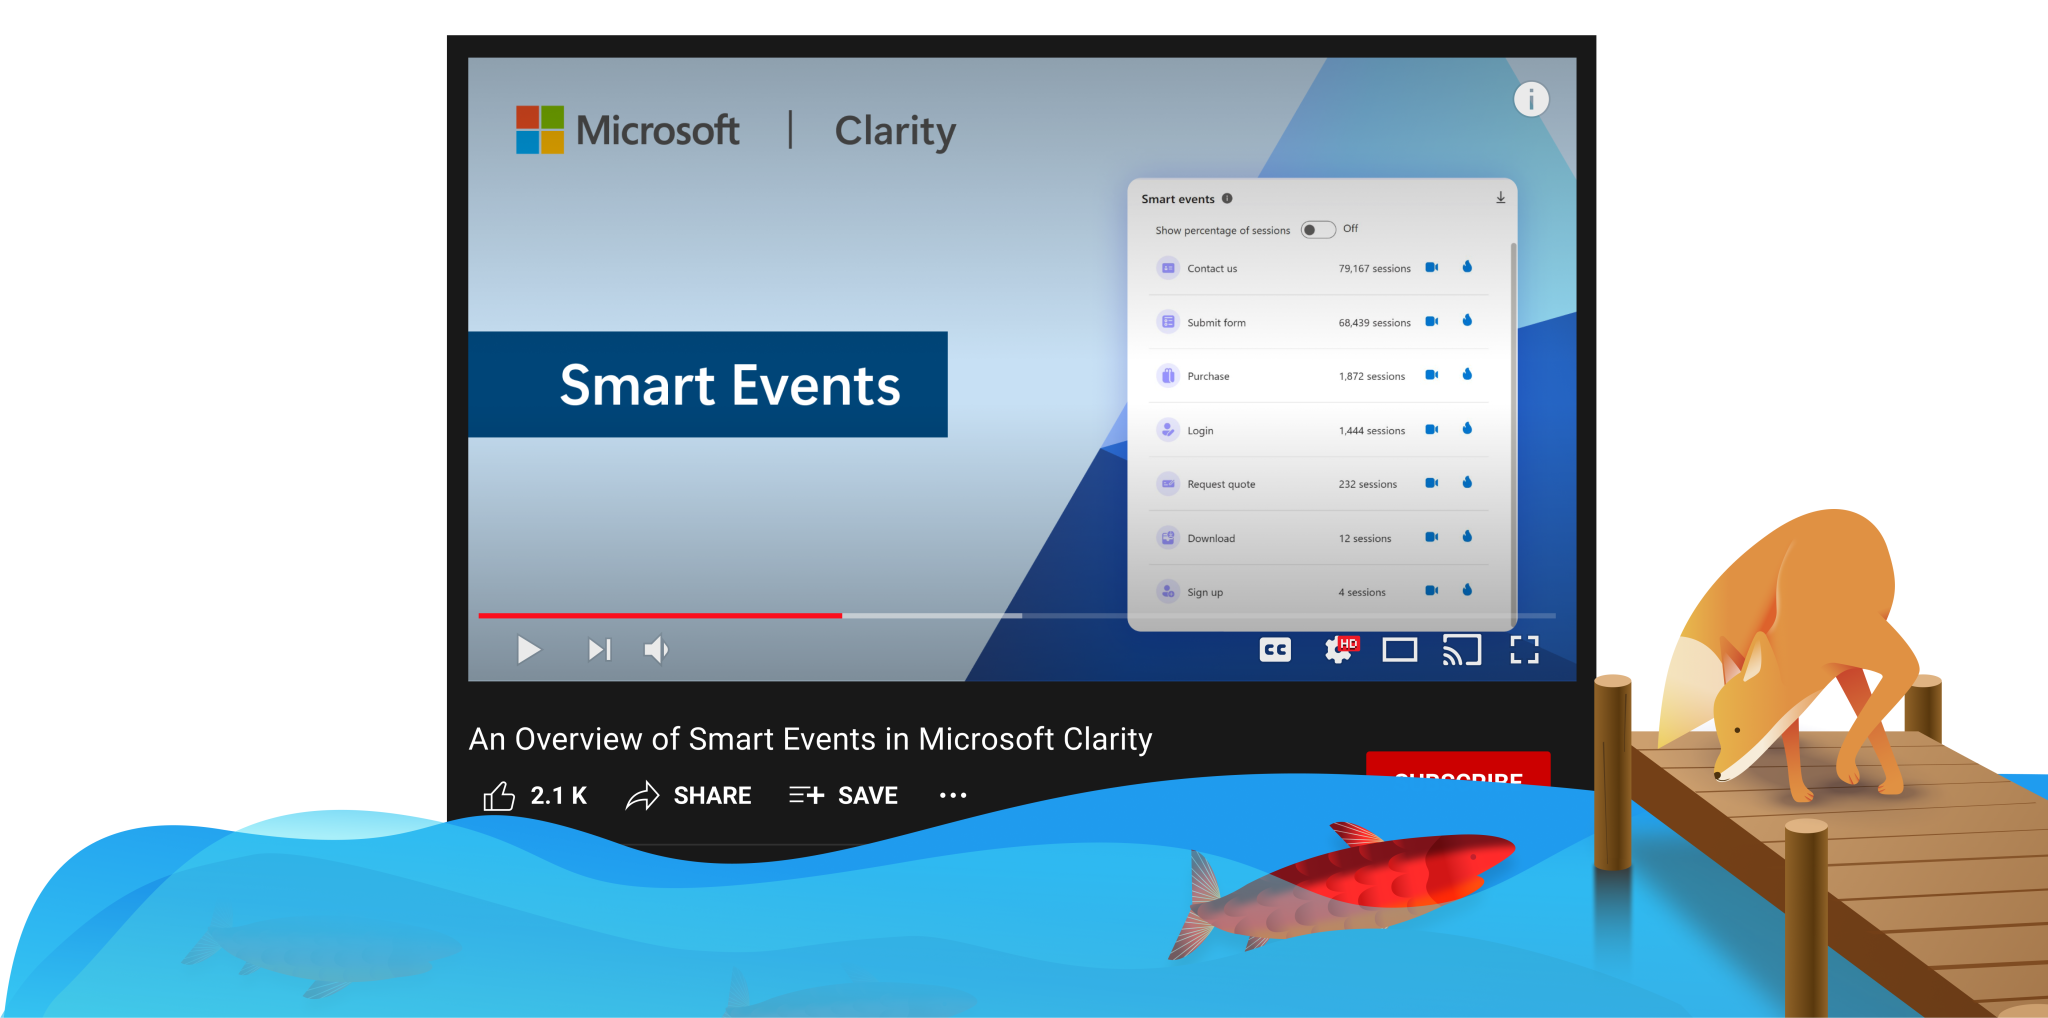Viewport: 2048px width, 1018px height.
Task: Click the SHARE button
Action: pyautogui.click(x=689, y=796)
